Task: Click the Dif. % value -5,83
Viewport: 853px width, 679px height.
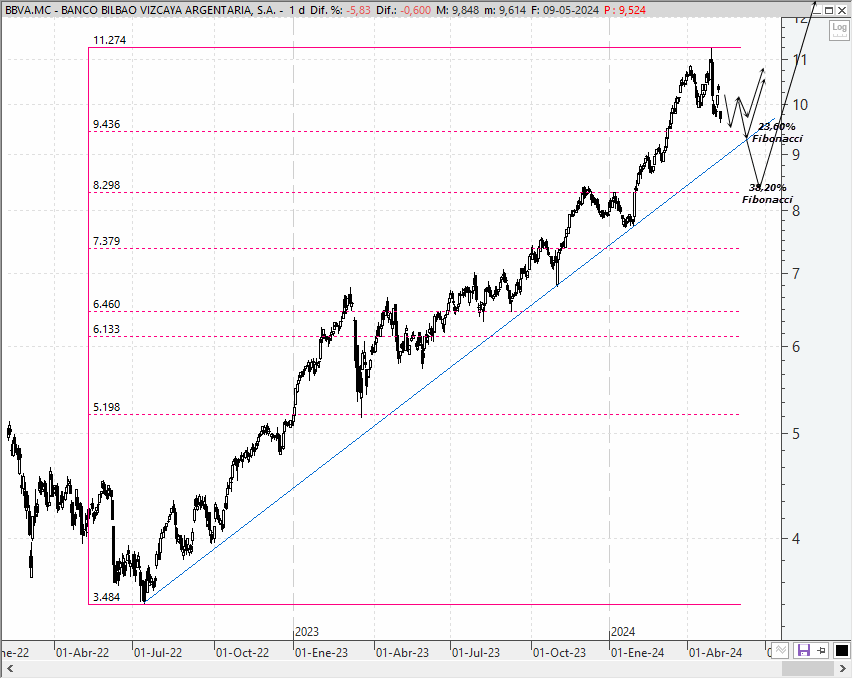Action: click(x=358, y=10)
